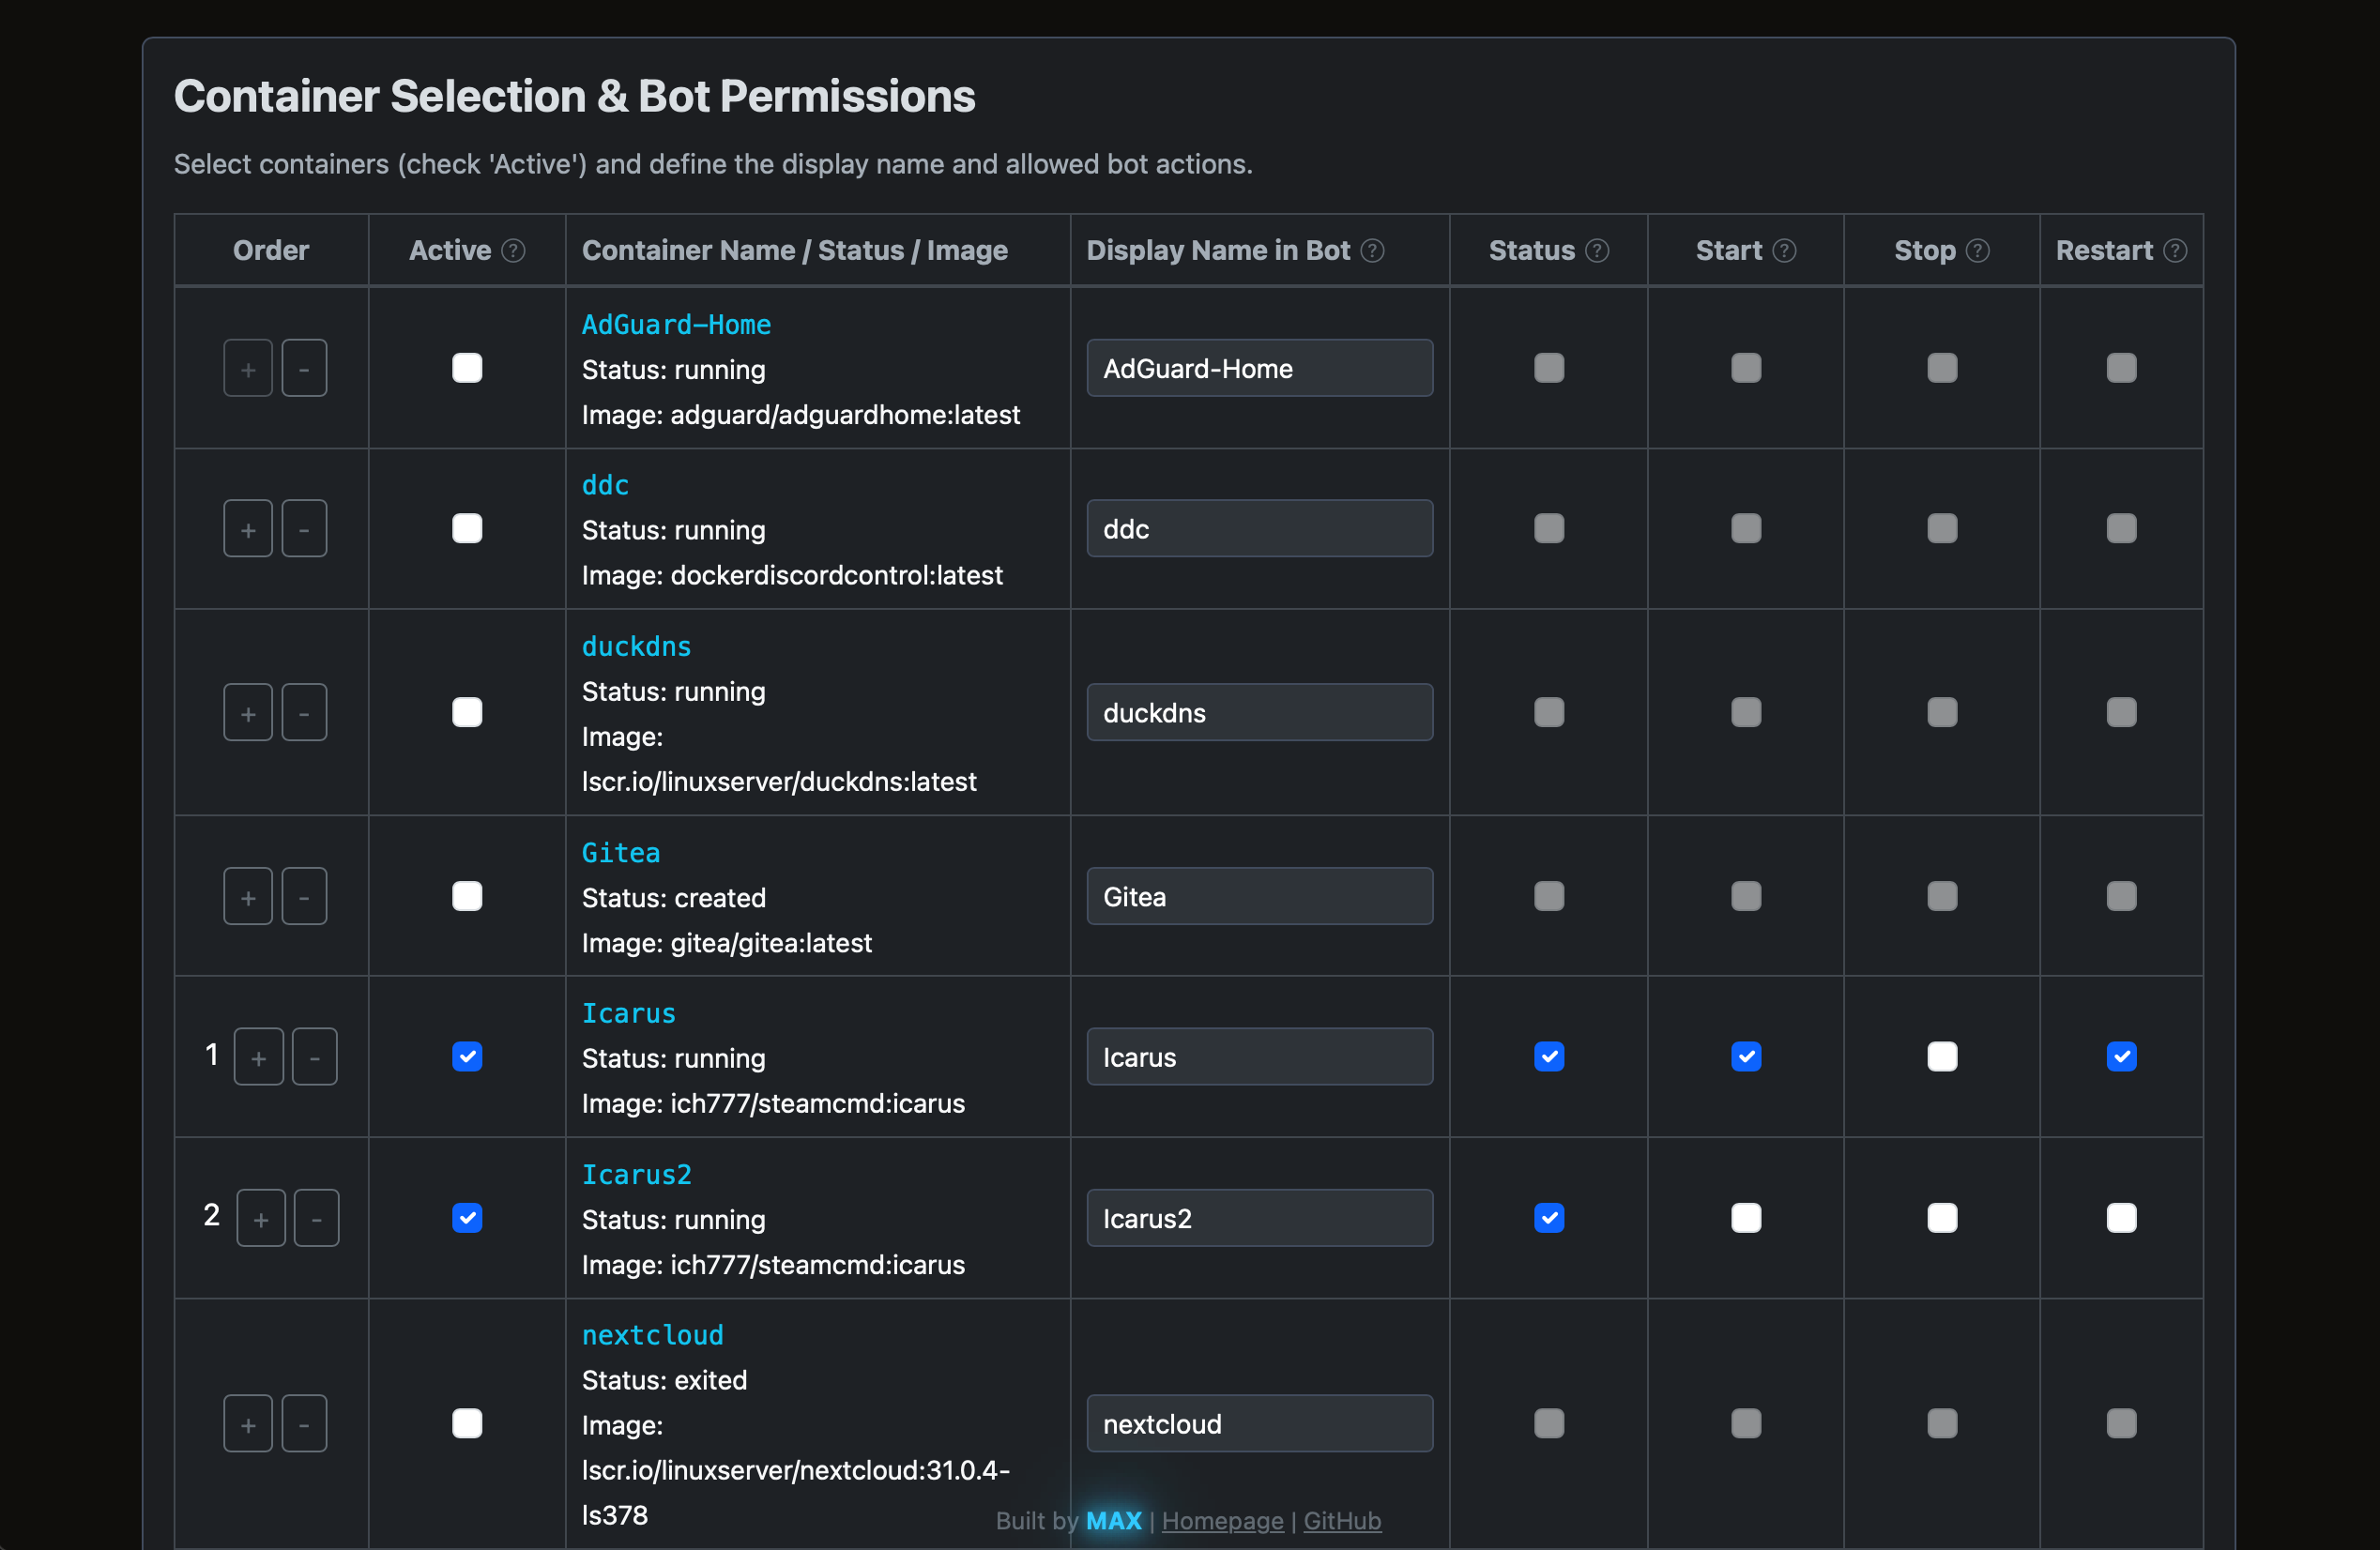Click the Gitea container name

point(621,852)
